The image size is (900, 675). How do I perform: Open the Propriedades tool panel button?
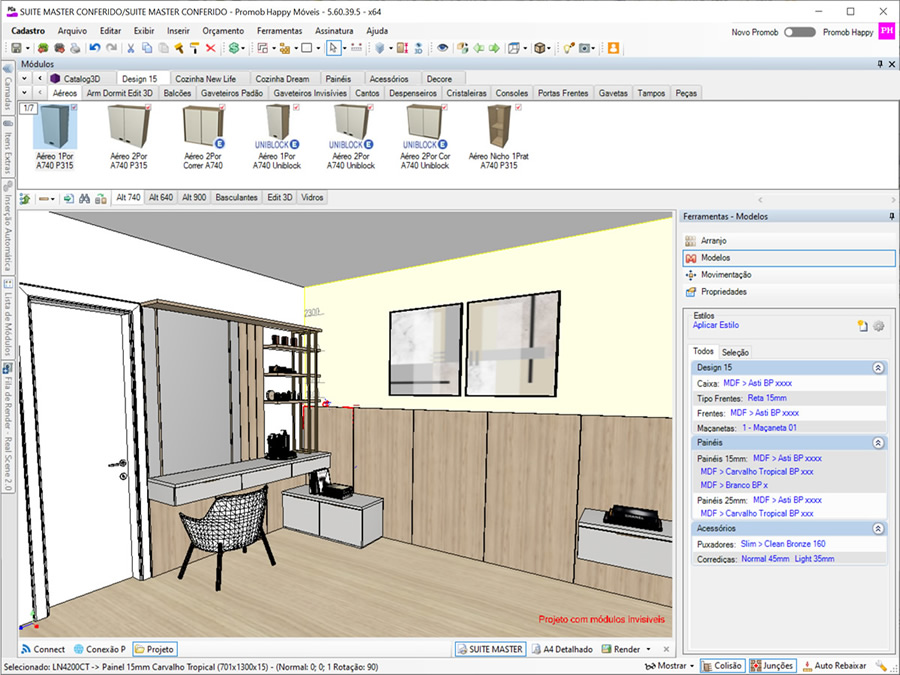click(x=723, y=292)
